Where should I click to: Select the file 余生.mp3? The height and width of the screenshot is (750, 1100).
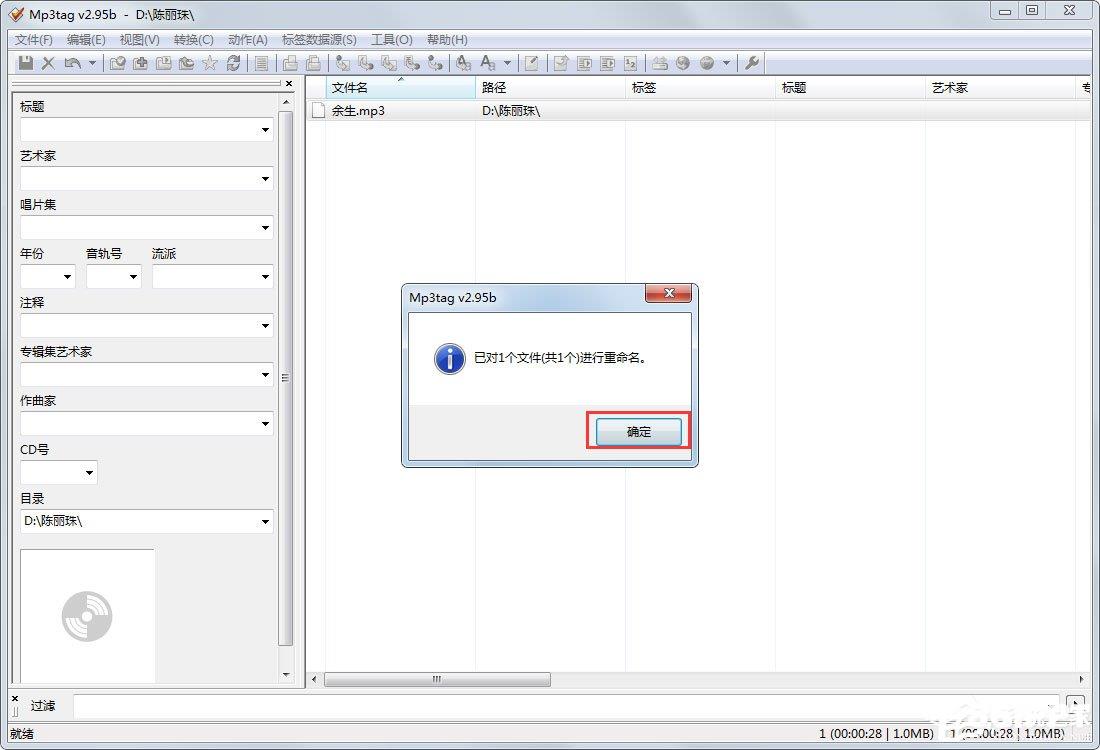coord(358,111)
